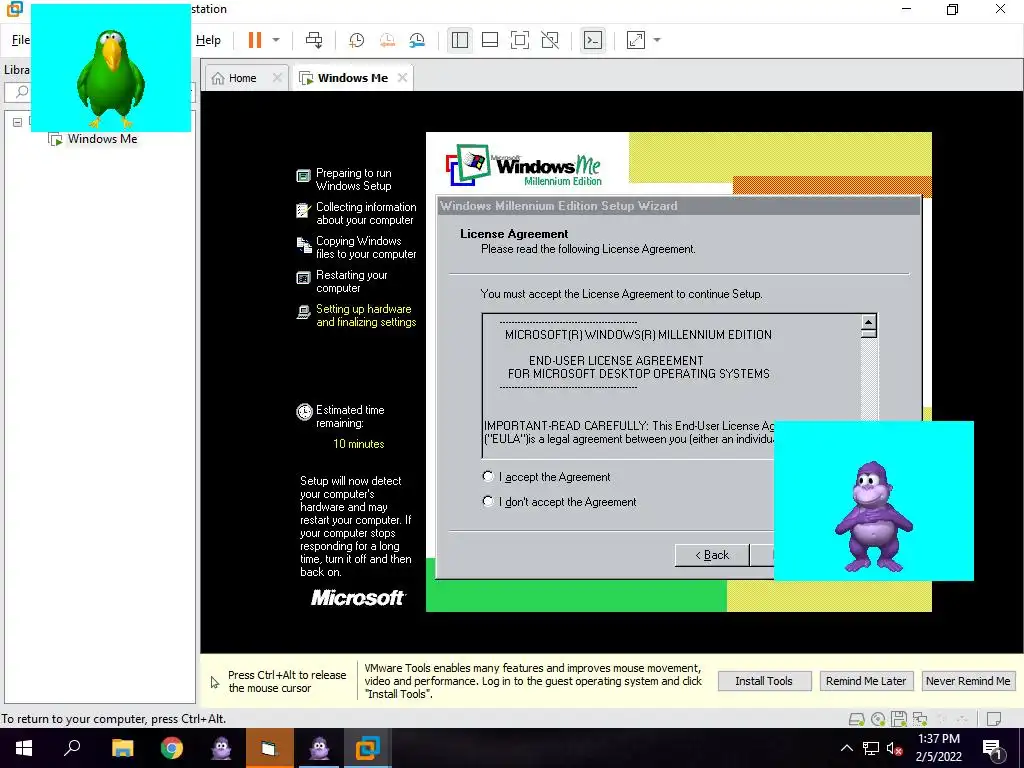Screen dimensions: 1024x768
Task: Open the Help menu
Action: click(208, 40)
